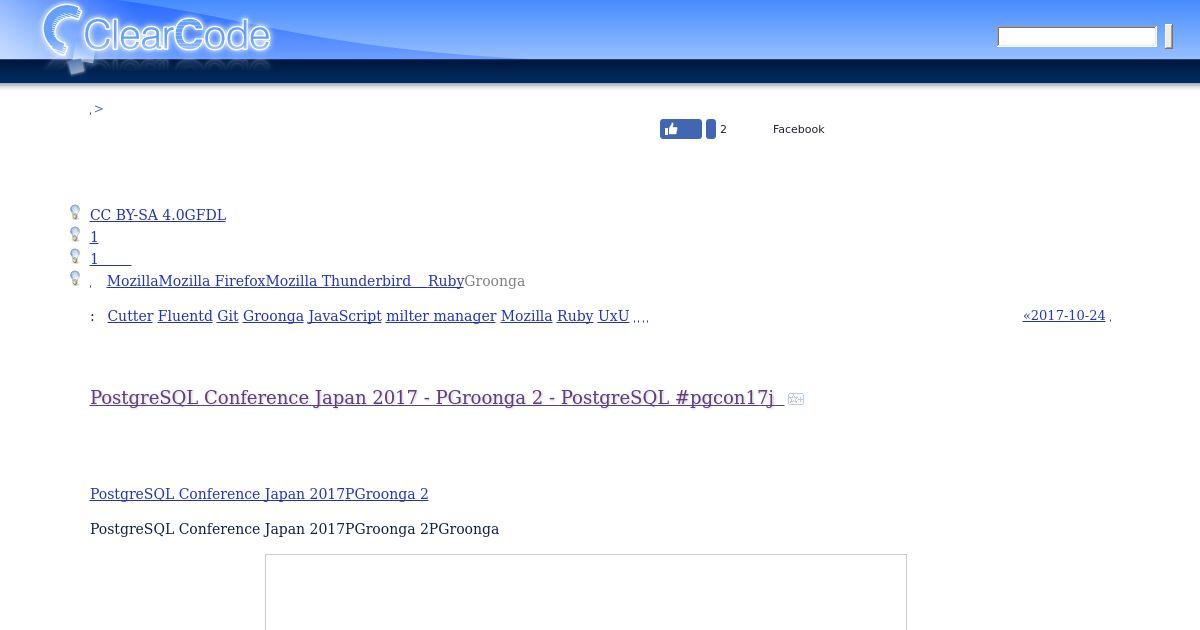The image size is (1200, 630).
Task: Click the gray 'Groonga' text after Ruby
Action: [x=495, y=281]
